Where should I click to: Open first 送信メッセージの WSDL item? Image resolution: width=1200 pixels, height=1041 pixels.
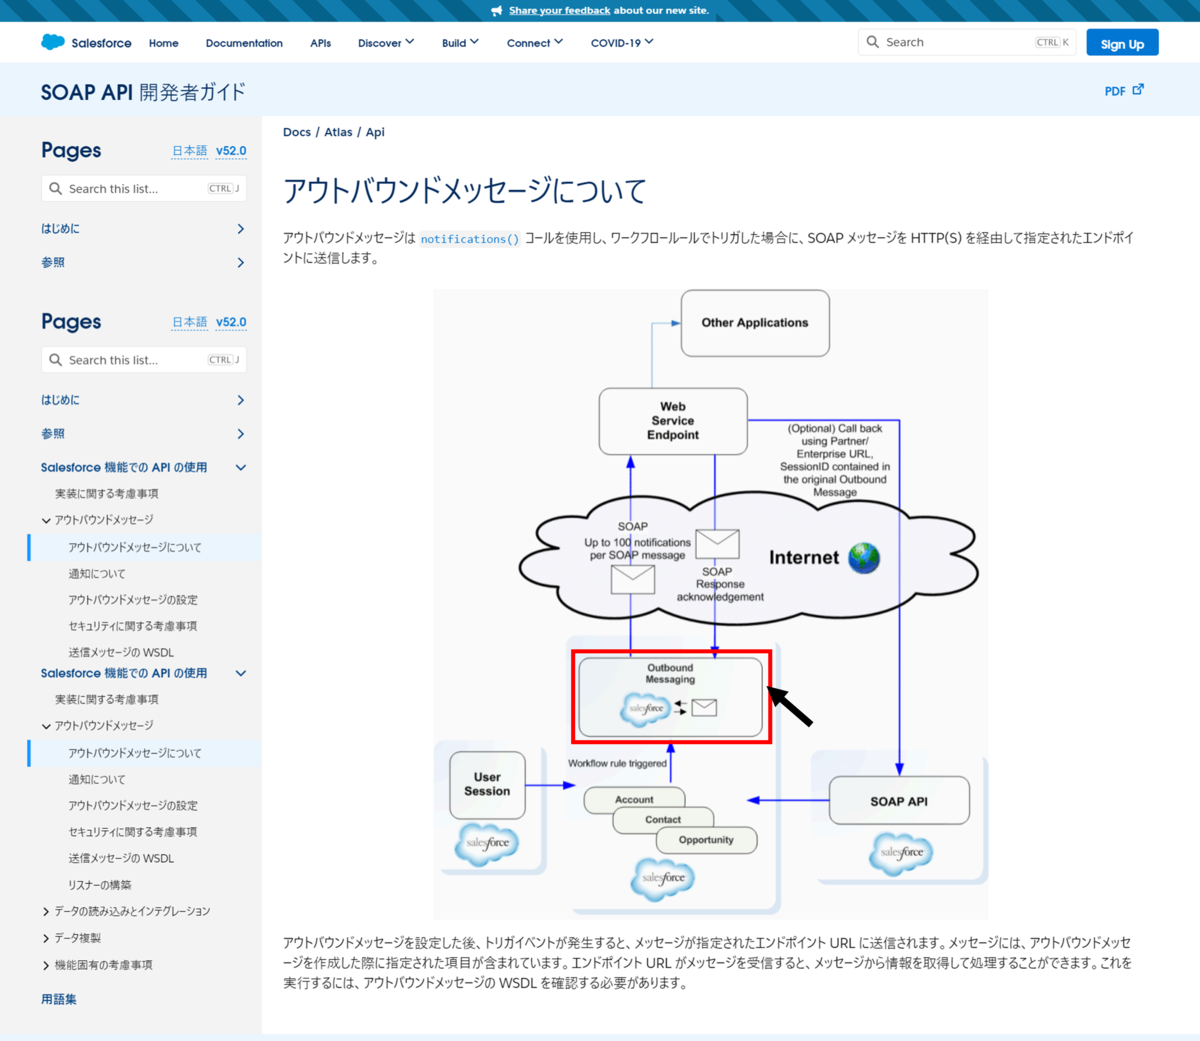121,652
